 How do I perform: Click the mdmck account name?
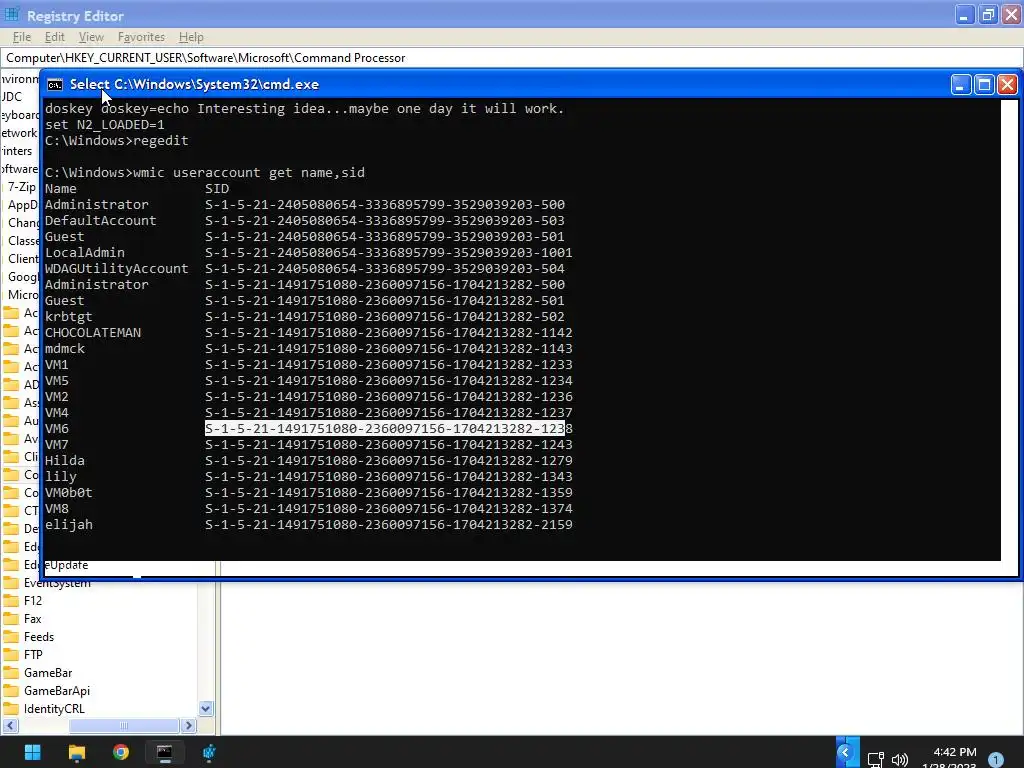65,349
